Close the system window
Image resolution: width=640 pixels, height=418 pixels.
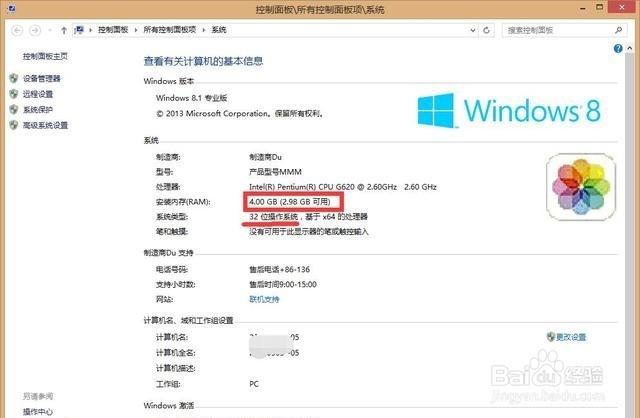click(x=622, y=7)
